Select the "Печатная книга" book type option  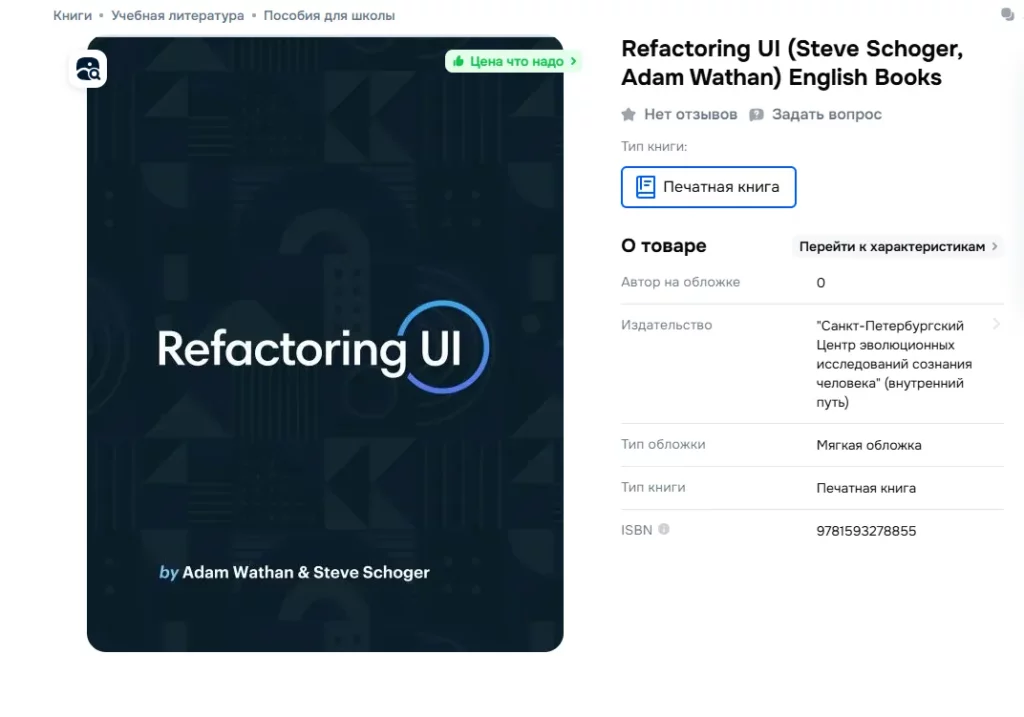[x=708, y=186]
